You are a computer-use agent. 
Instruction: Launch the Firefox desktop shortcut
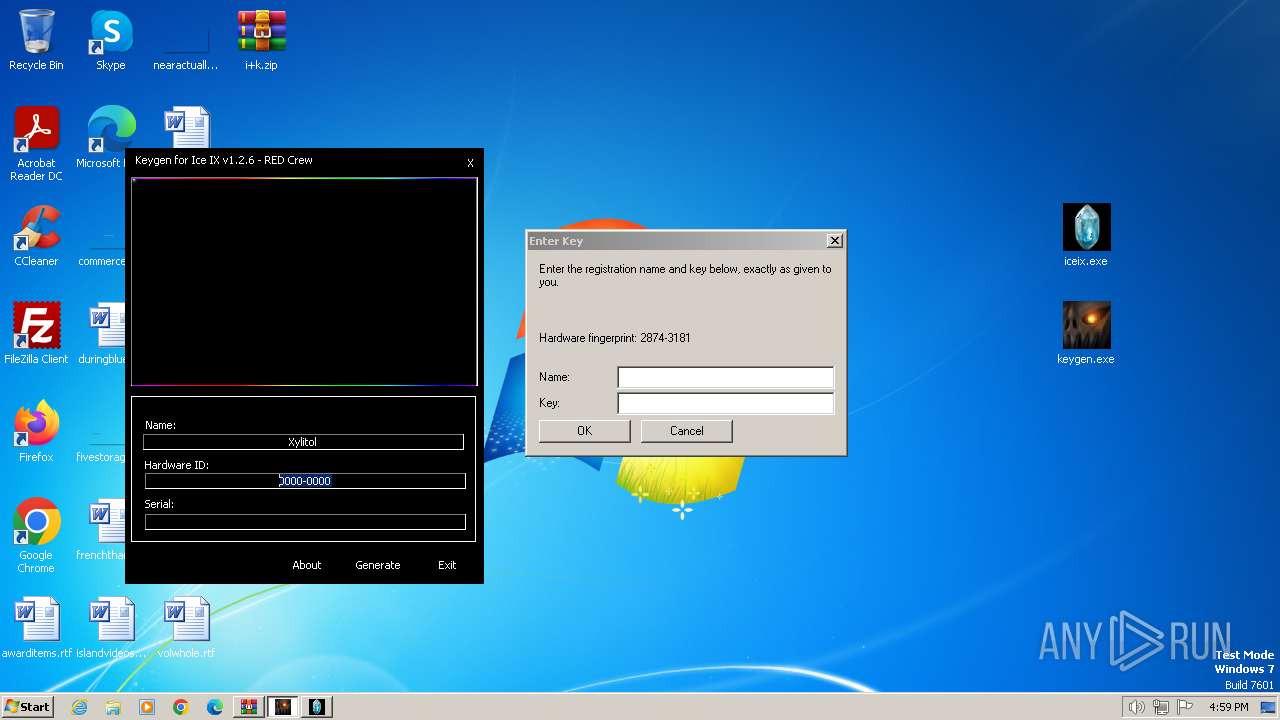tap(36, 431)
